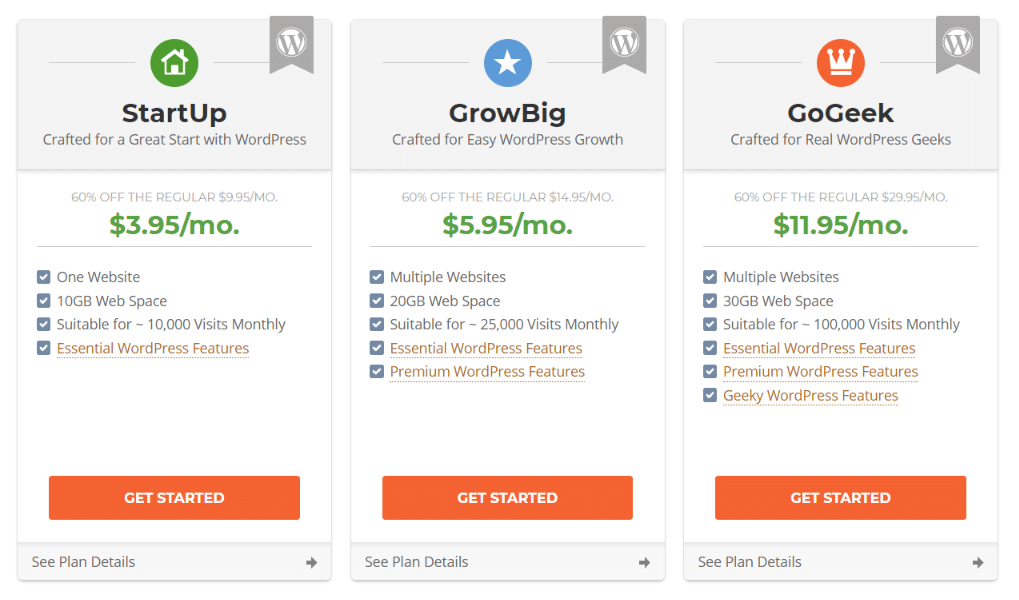The height and width of the screenshot is (600, 1019).
Task: Toggle the 20GB Web Space checkbox
Action: coord(377,301)
